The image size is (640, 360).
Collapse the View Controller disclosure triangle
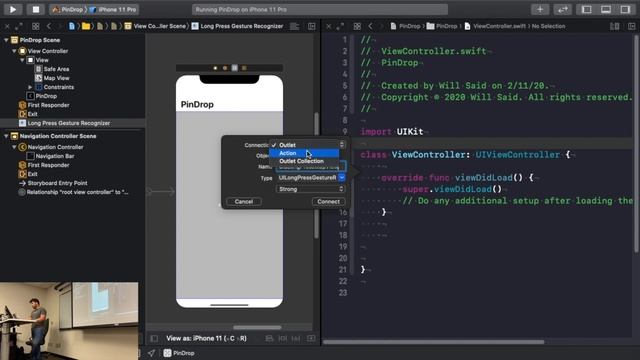pos(14,51)
